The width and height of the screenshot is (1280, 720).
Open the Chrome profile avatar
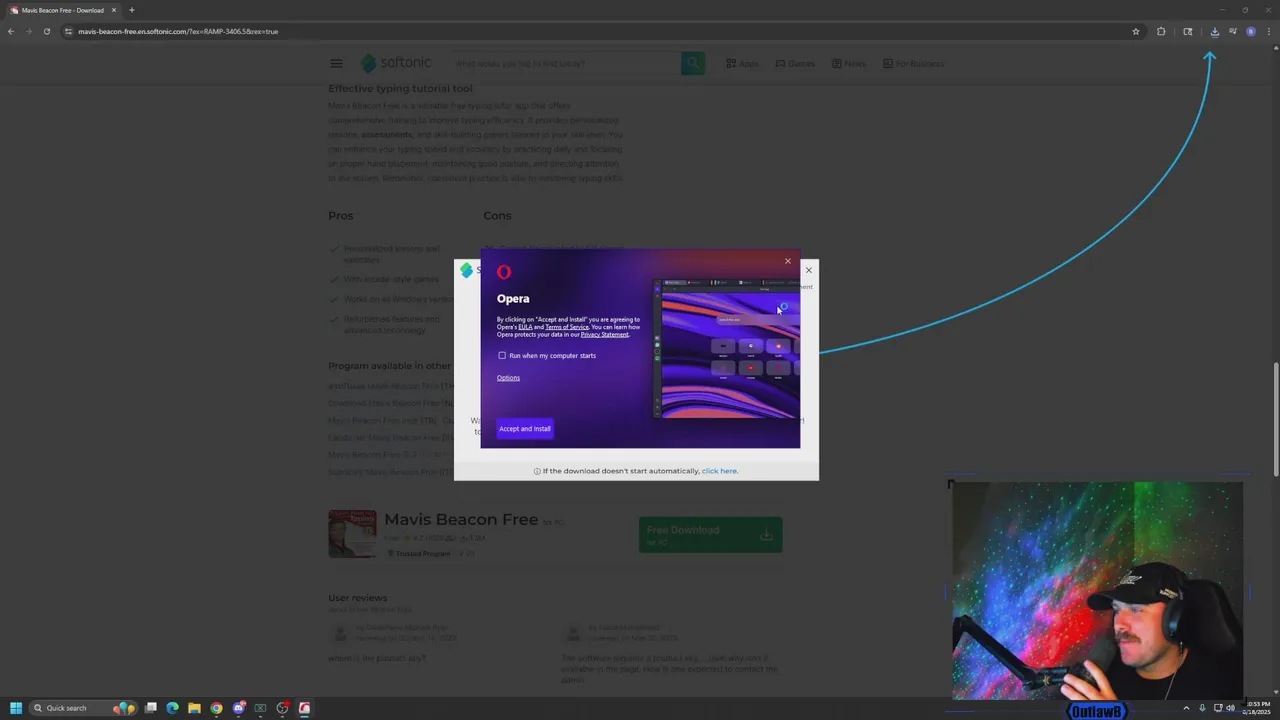(1250, 31)
